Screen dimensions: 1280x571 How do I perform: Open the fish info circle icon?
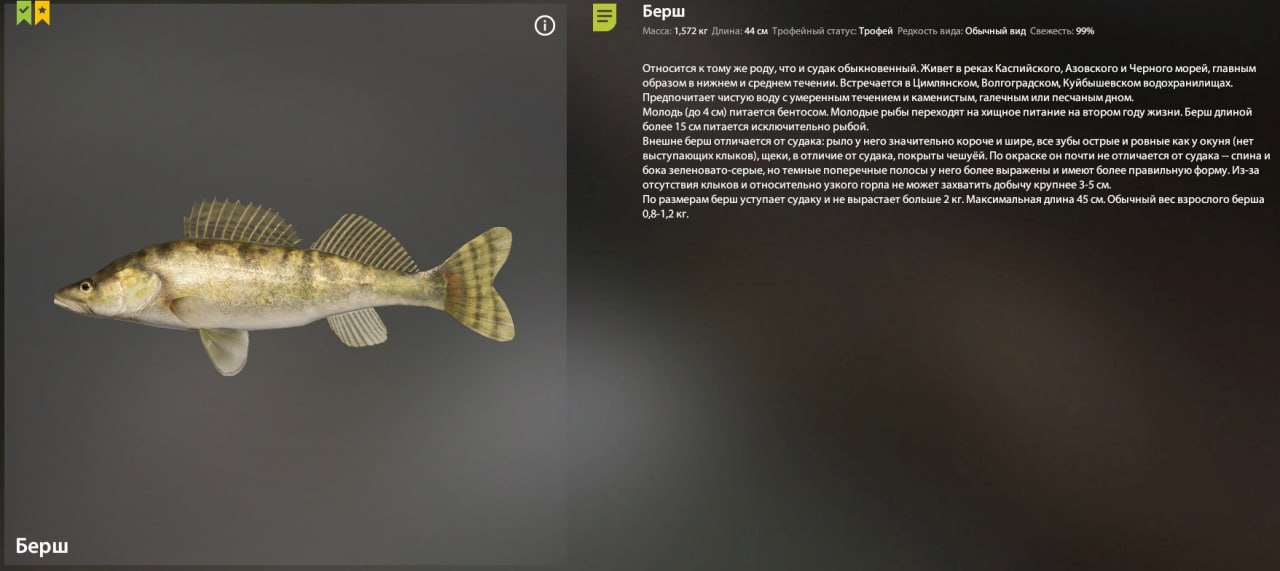[545, 26]
